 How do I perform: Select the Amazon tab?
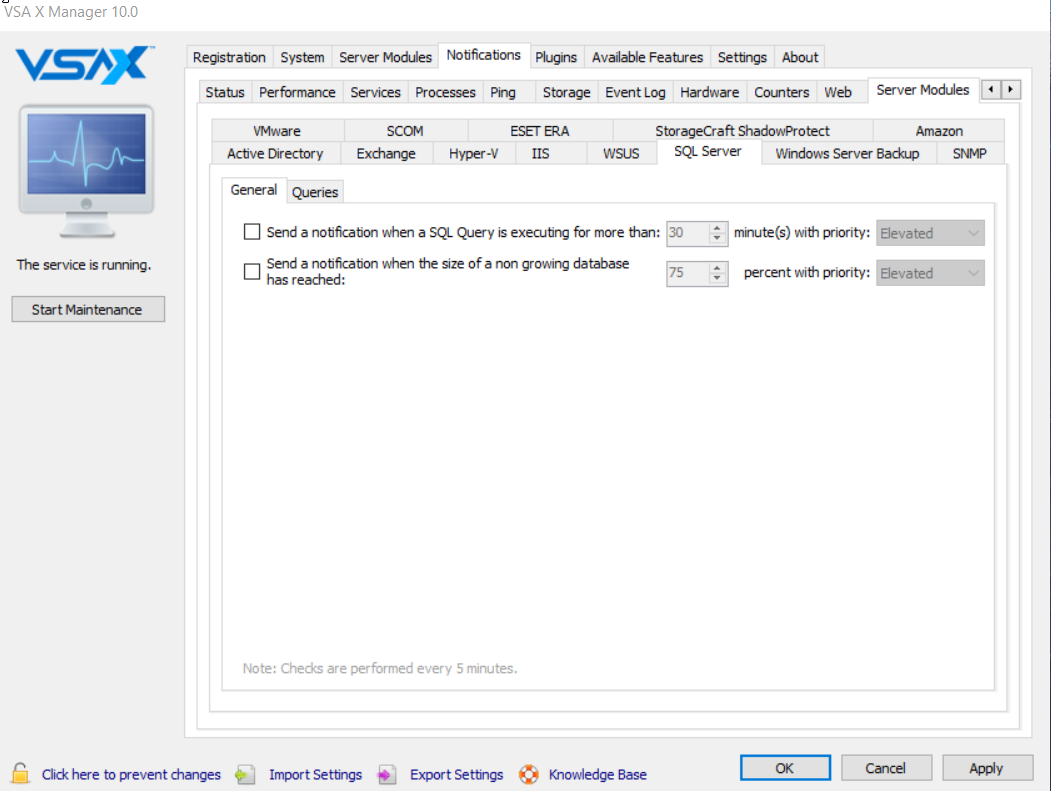(x=939, y=131)
